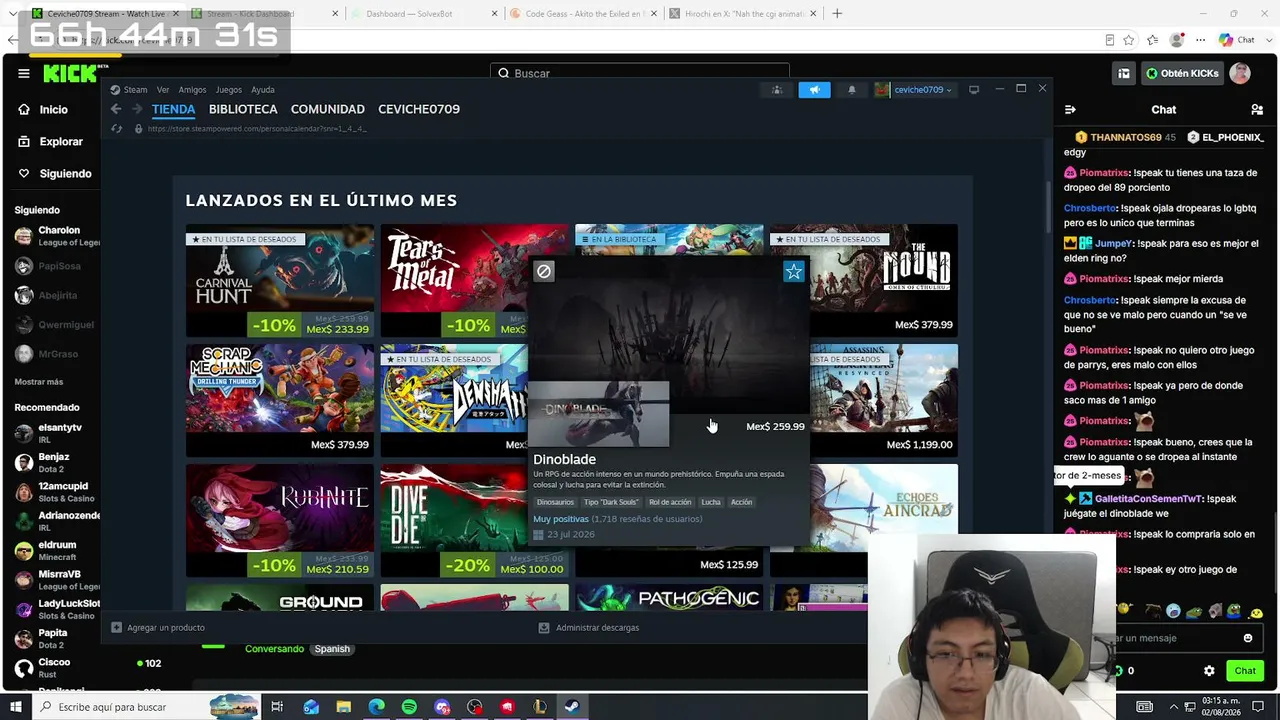Open the Kick hamburger menu

pos(24,73)
